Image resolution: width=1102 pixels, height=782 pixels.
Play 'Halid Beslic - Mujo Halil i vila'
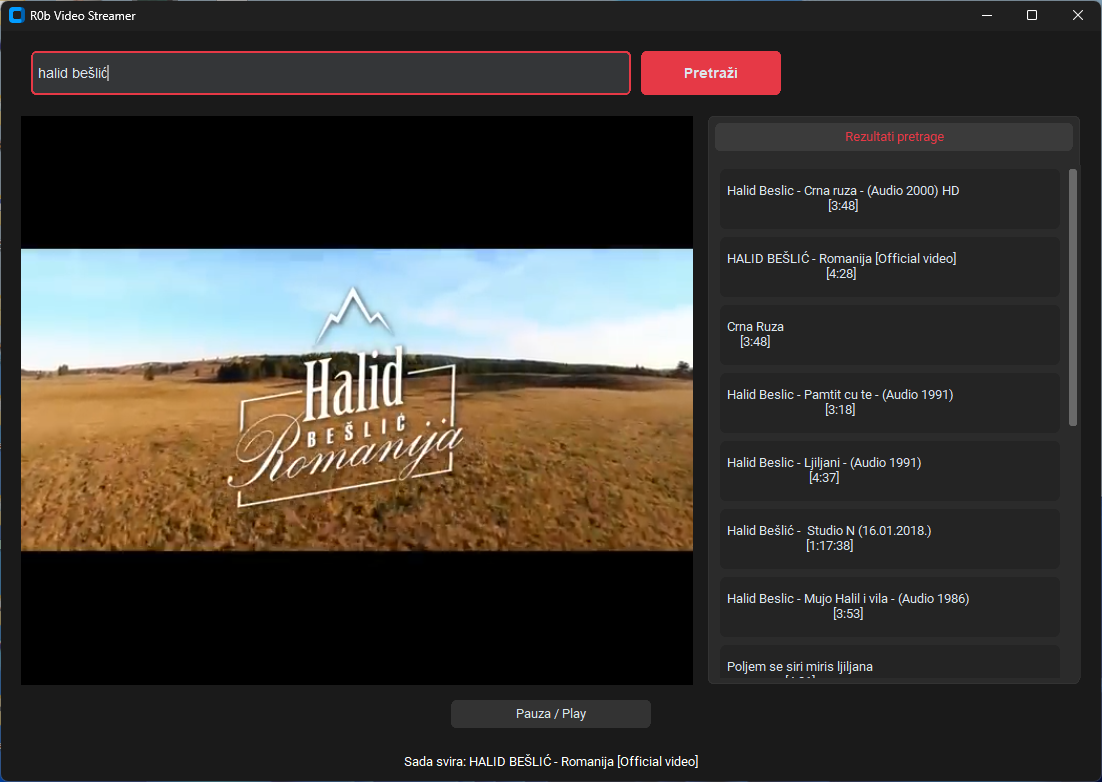pyautogui.click(x=890, y=607)
